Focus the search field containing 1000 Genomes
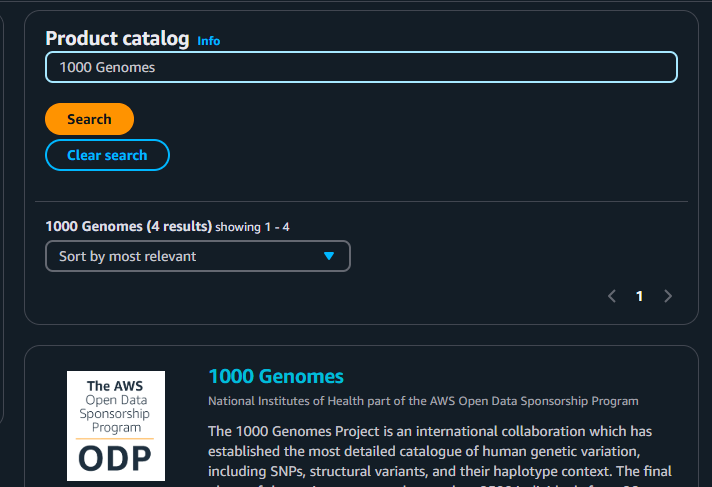Screen dimensions: 712x487 [361, 67]
